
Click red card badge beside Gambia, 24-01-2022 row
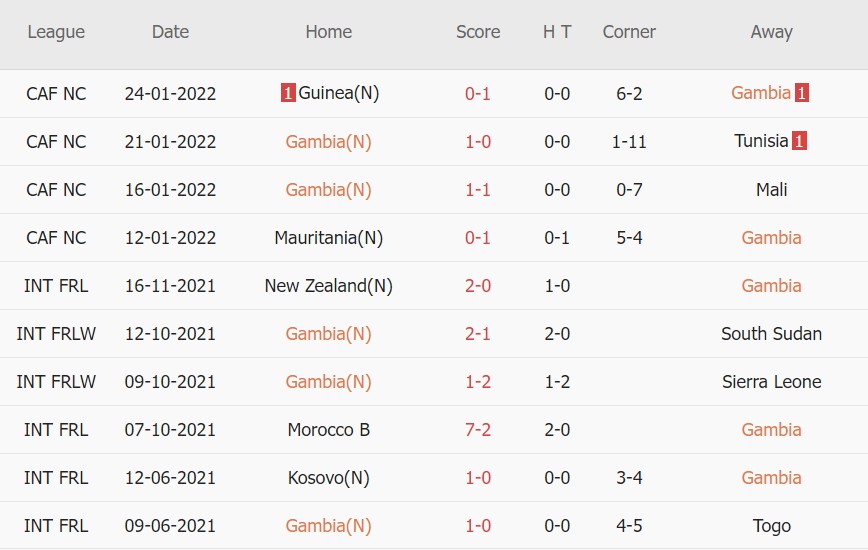click(x=801, y=94)
